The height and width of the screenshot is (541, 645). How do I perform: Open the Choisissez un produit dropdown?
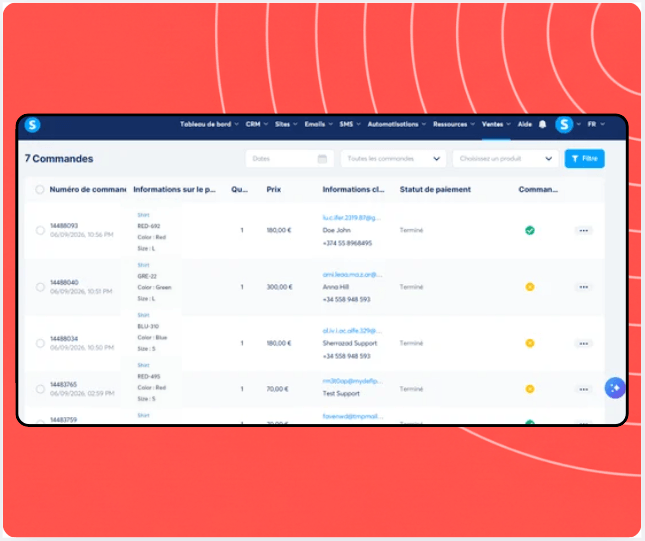(506, 159)
